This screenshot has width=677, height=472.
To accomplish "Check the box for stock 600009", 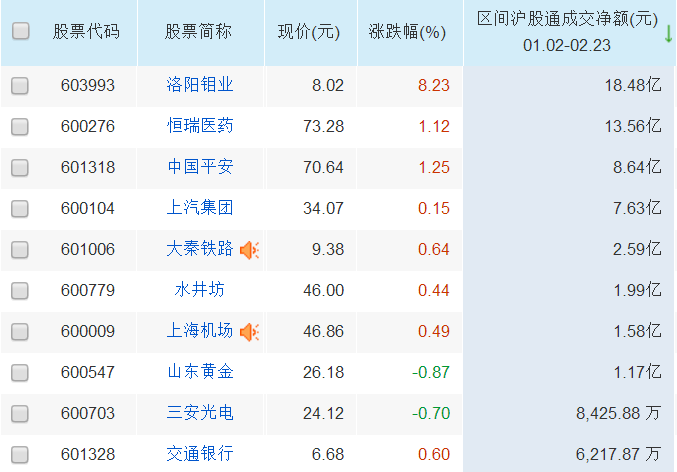I will 20,332.
